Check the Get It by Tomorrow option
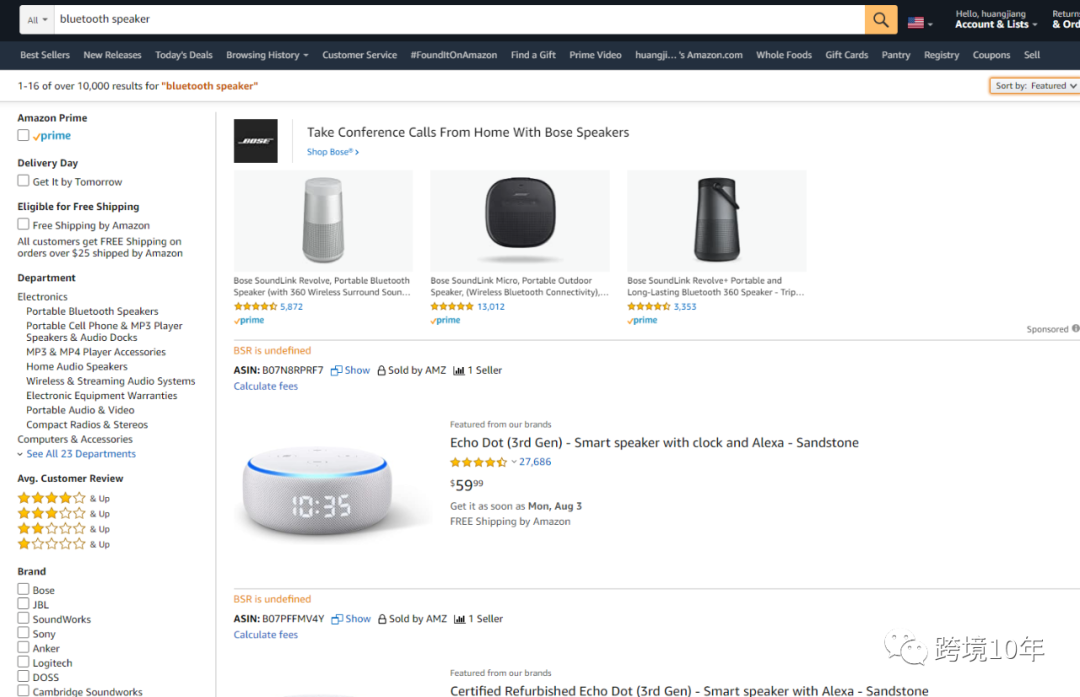The width and height of the screenshot is (1080, 697). point(23,181)
